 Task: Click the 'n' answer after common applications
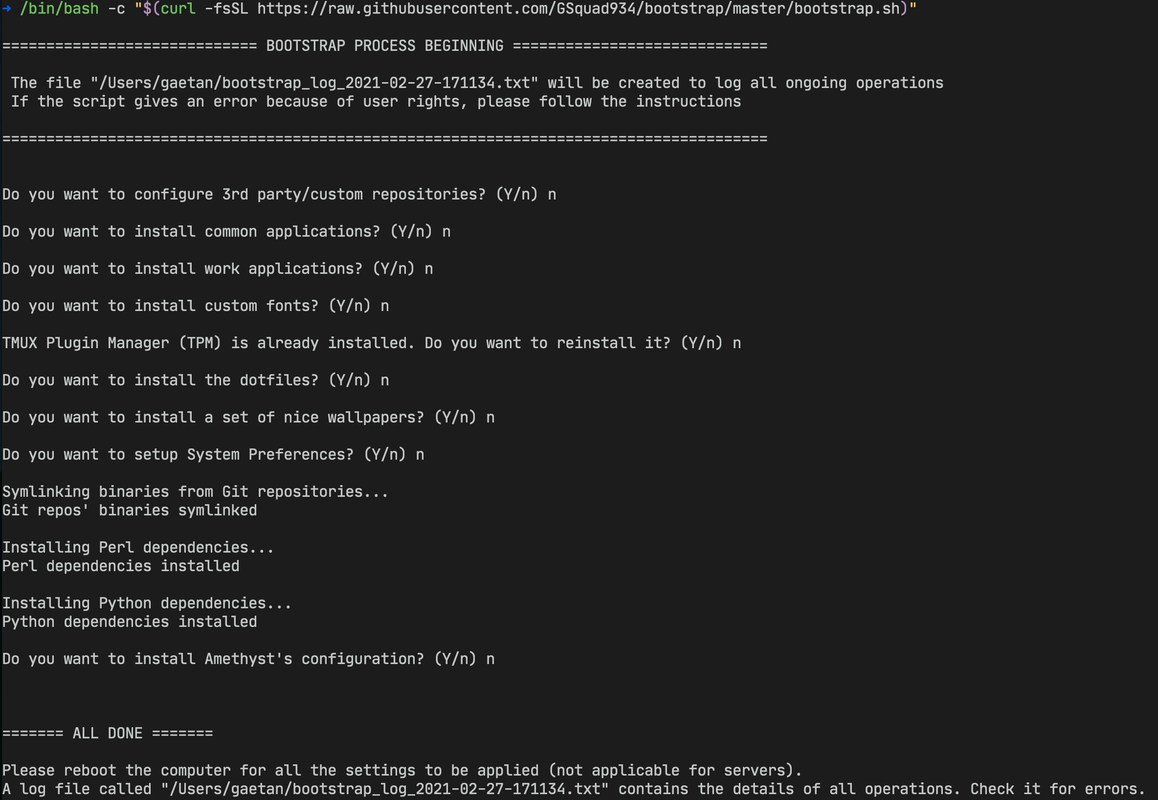pyautogui.click(x=446, y=232)
